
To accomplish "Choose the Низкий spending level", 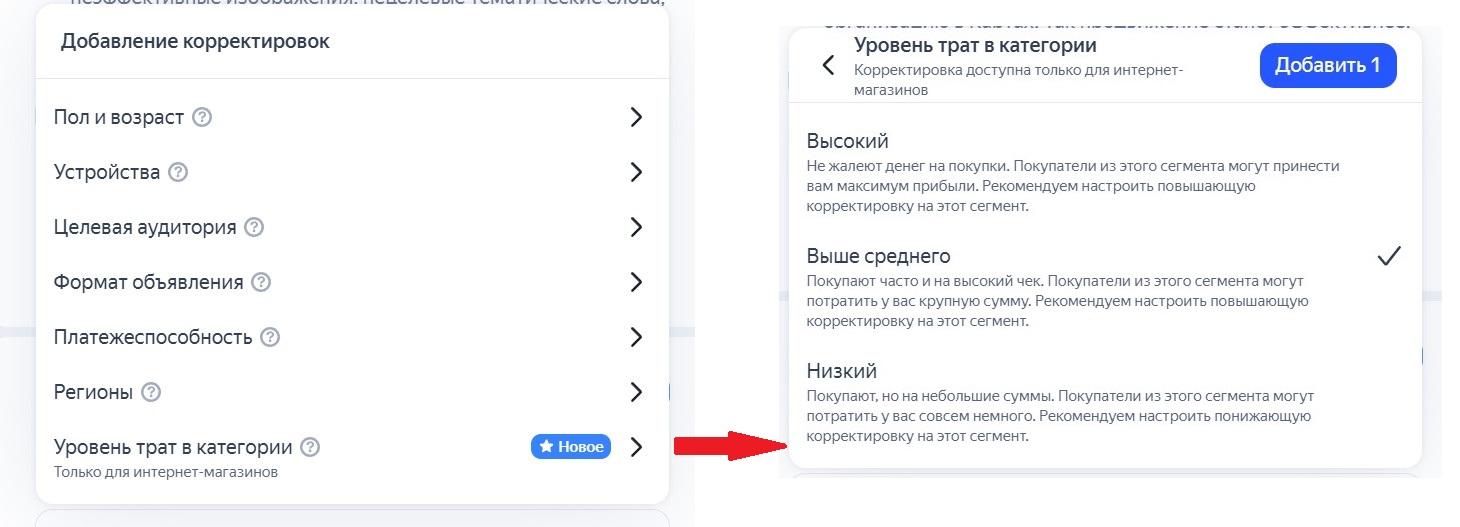I will [1104, 403].
